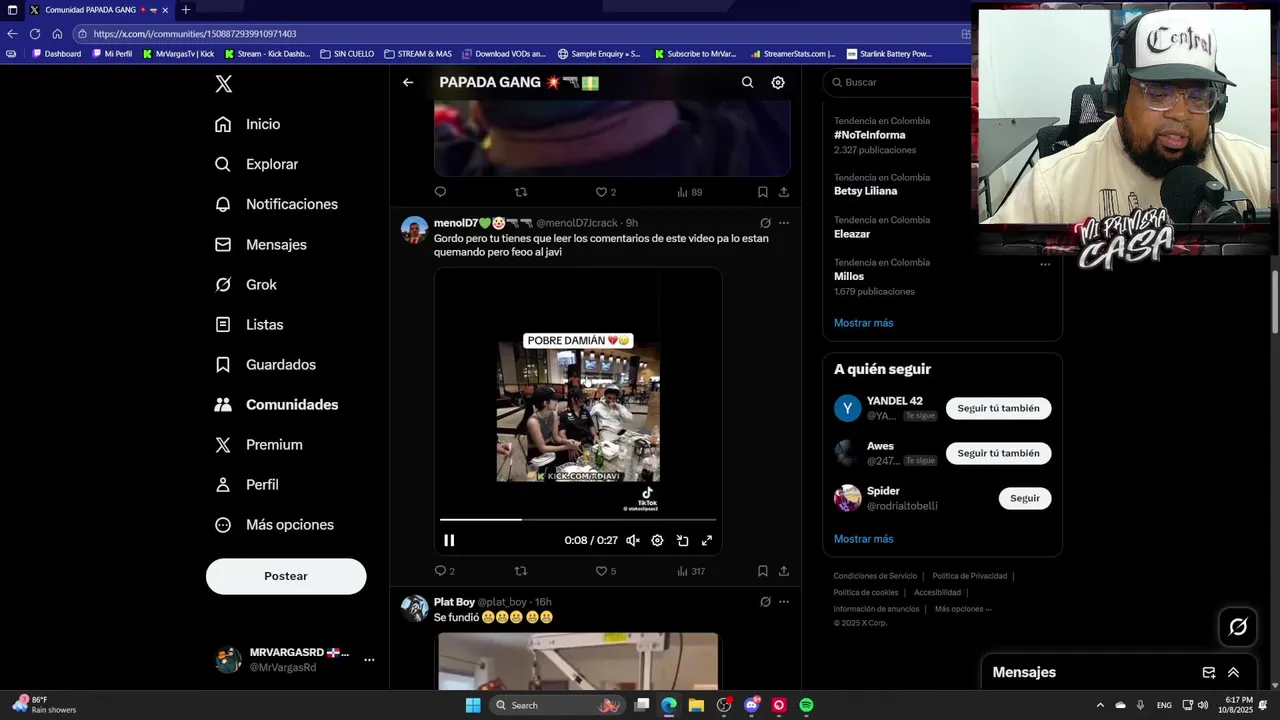Share the top post with 89 views
Viewport: 1280px width, 720px height.
(784, 192)
